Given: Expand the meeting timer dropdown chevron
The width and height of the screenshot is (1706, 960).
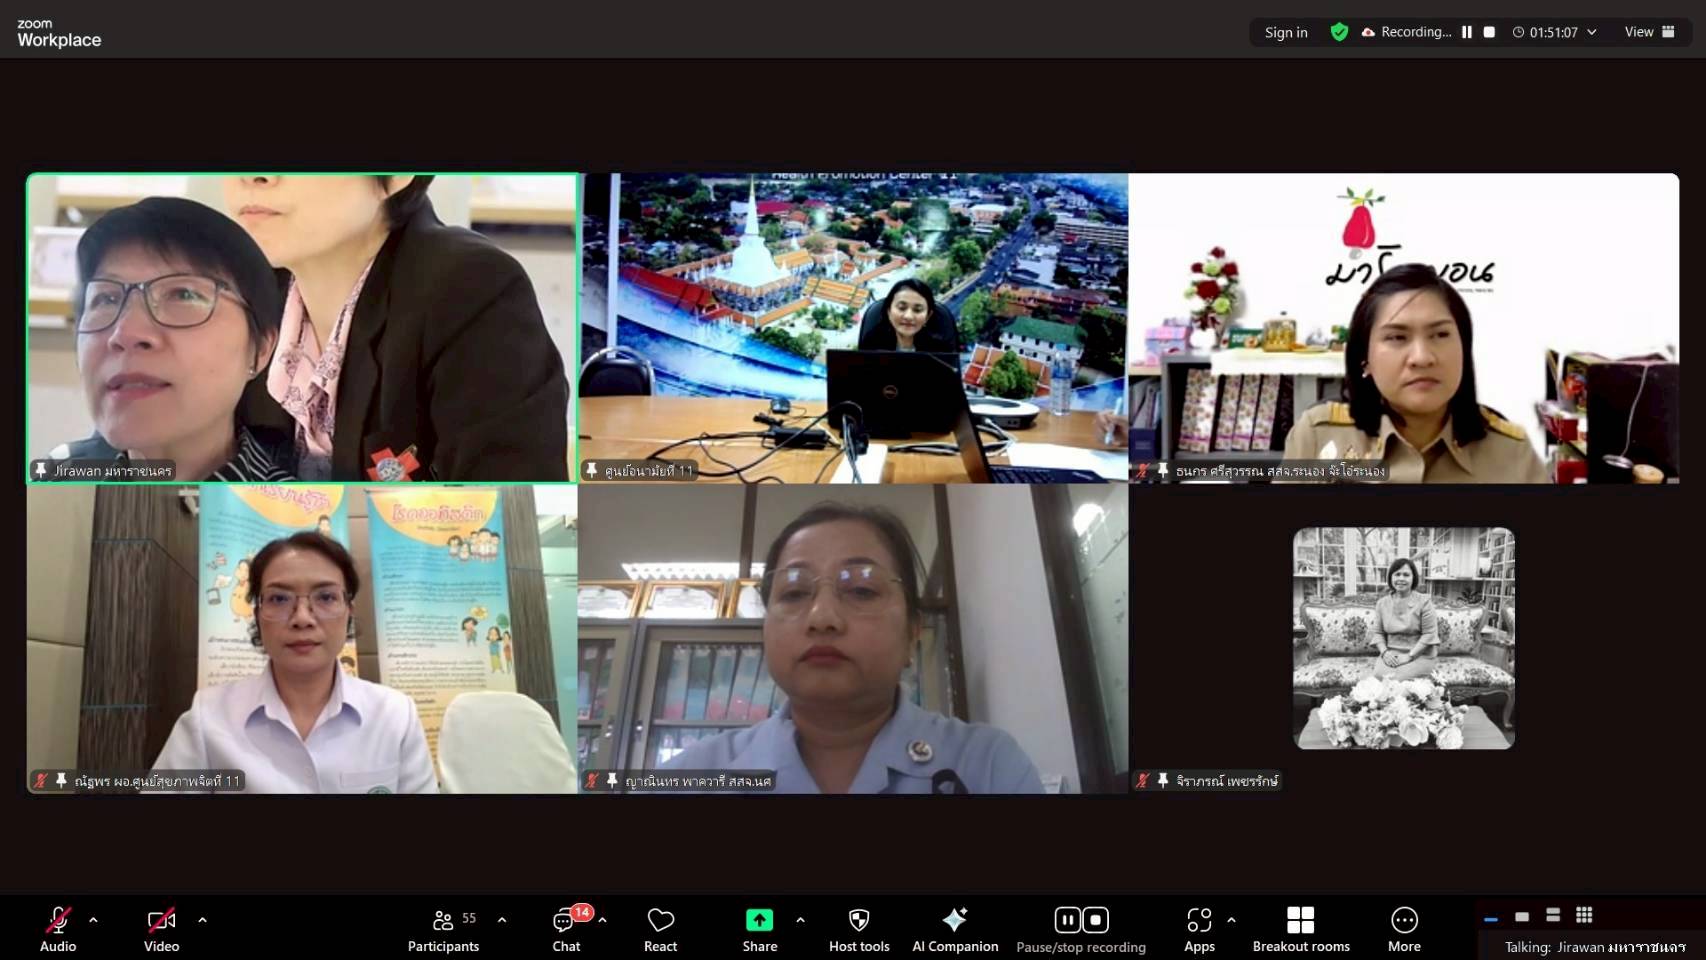Looking at the screenshot, I should pos(1591,32).
